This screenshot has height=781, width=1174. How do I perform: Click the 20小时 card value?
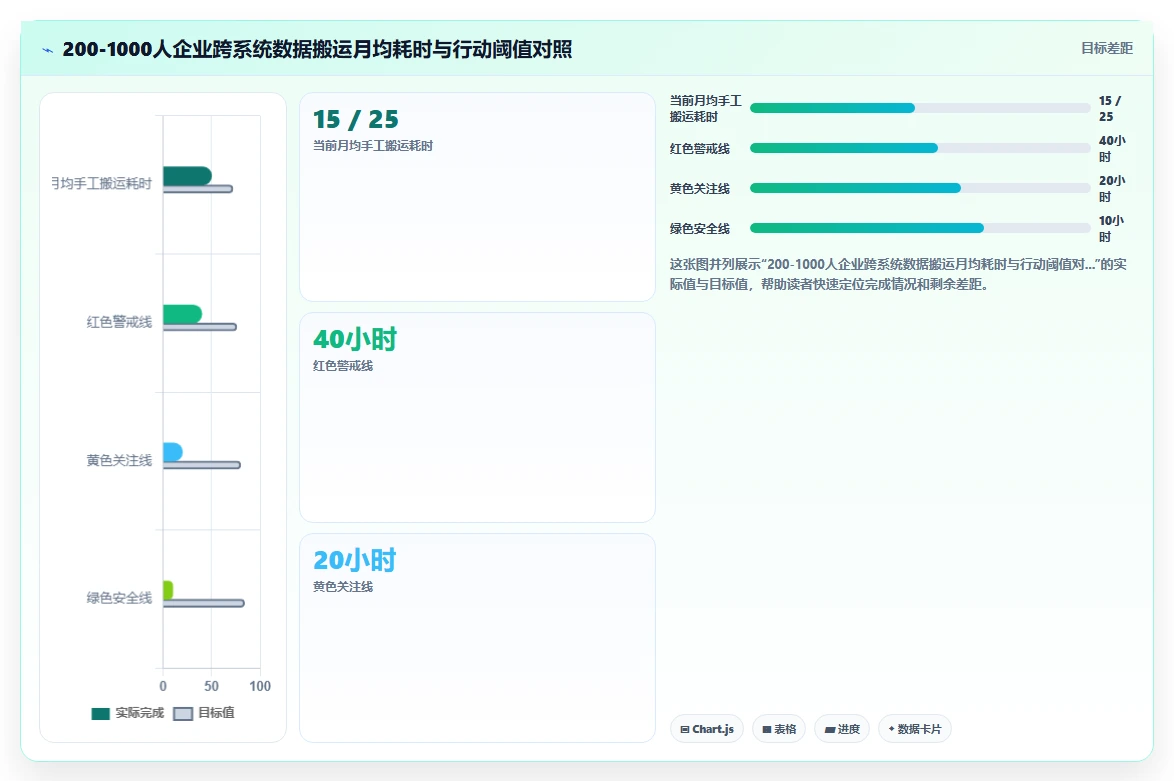pyautogui.click(x=355, y=560)
